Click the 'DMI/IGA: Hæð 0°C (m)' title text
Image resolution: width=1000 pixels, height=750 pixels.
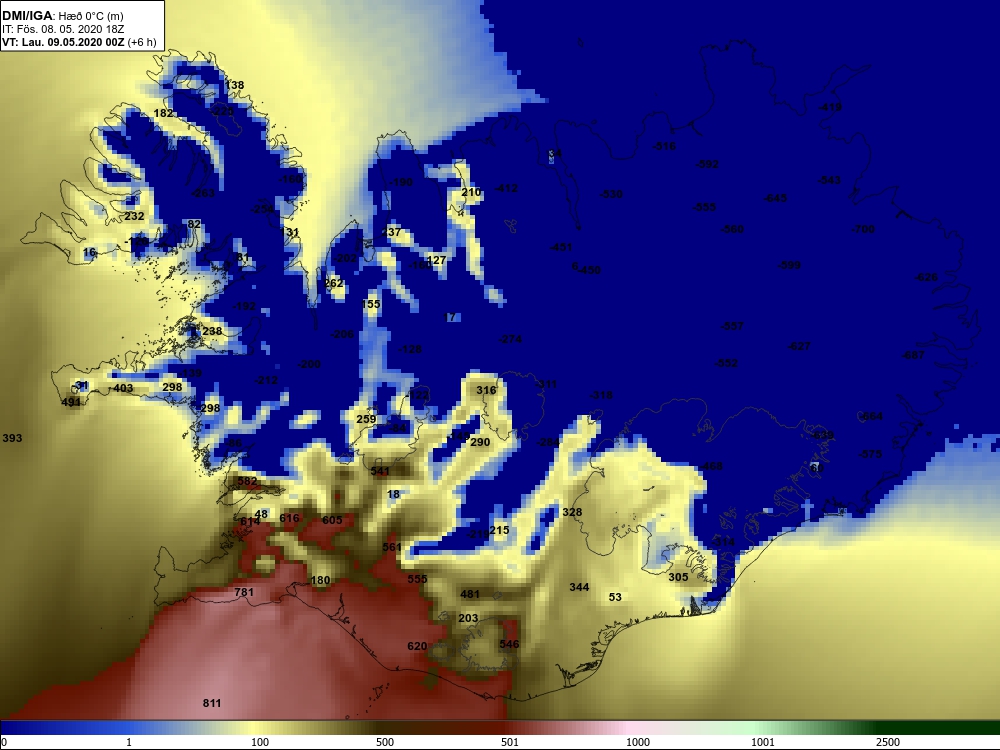click(62, 16)
